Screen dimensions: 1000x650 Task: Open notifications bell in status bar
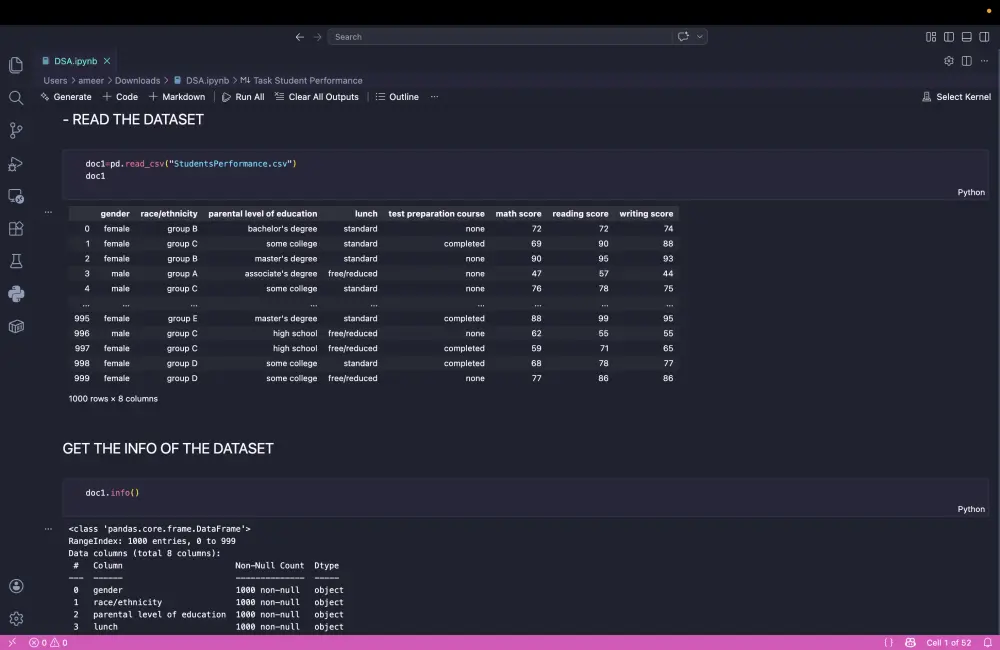click(x=987, y=642)
